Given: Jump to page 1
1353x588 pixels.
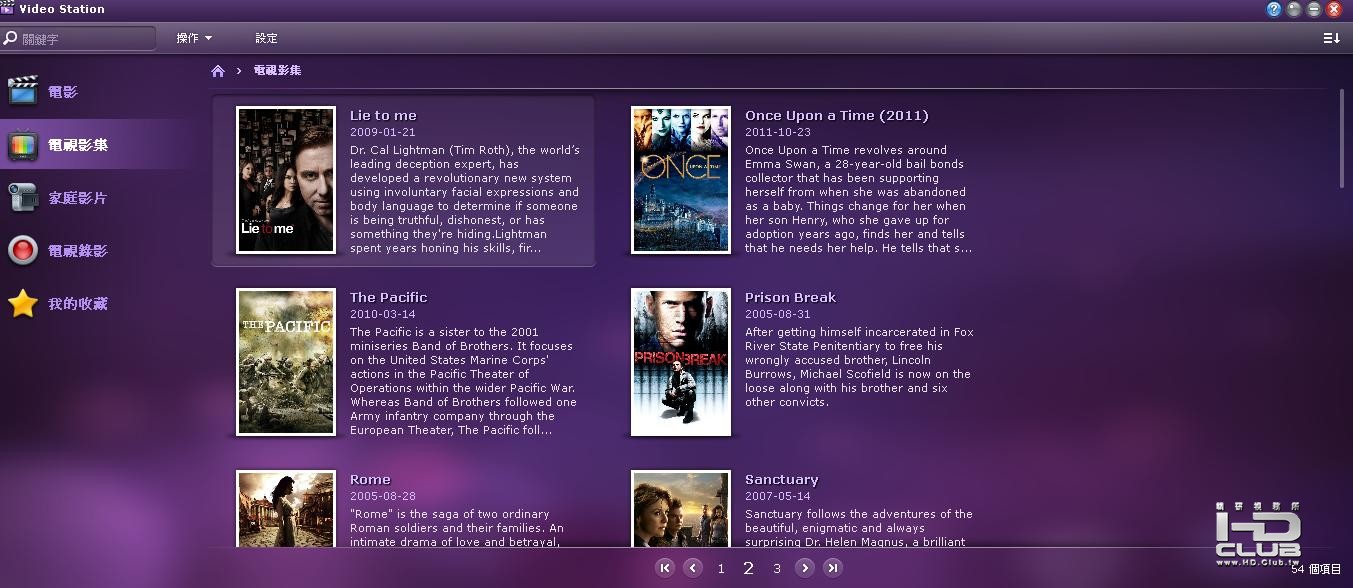Looking at the screenshot, I should [x=721, y=569].
